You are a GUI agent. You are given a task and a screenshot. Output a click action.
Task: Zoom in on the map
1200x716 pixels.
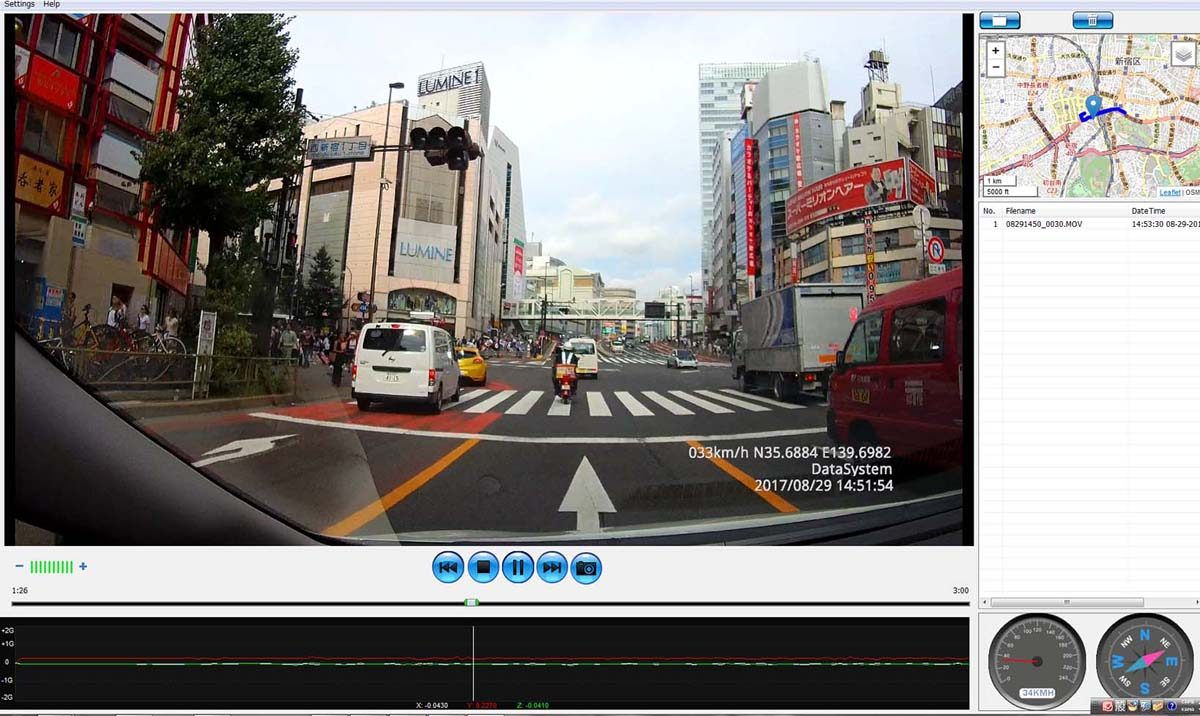coord(995,50)
